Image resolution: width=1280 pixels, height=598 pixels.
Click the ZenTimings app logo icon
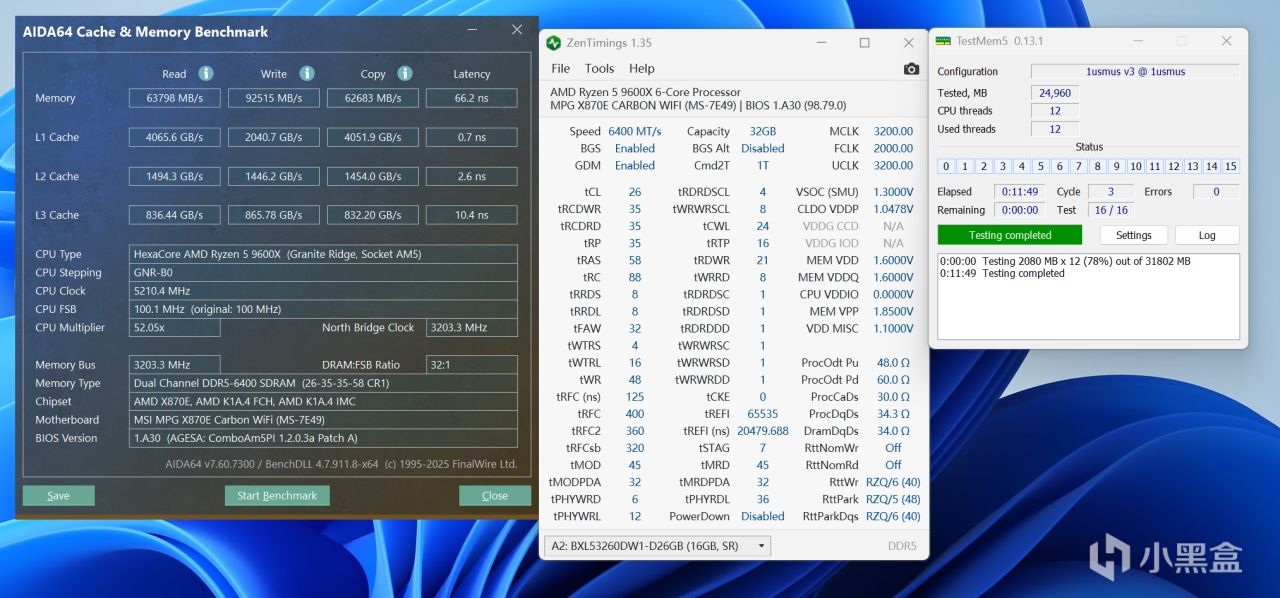pos(553,43)
